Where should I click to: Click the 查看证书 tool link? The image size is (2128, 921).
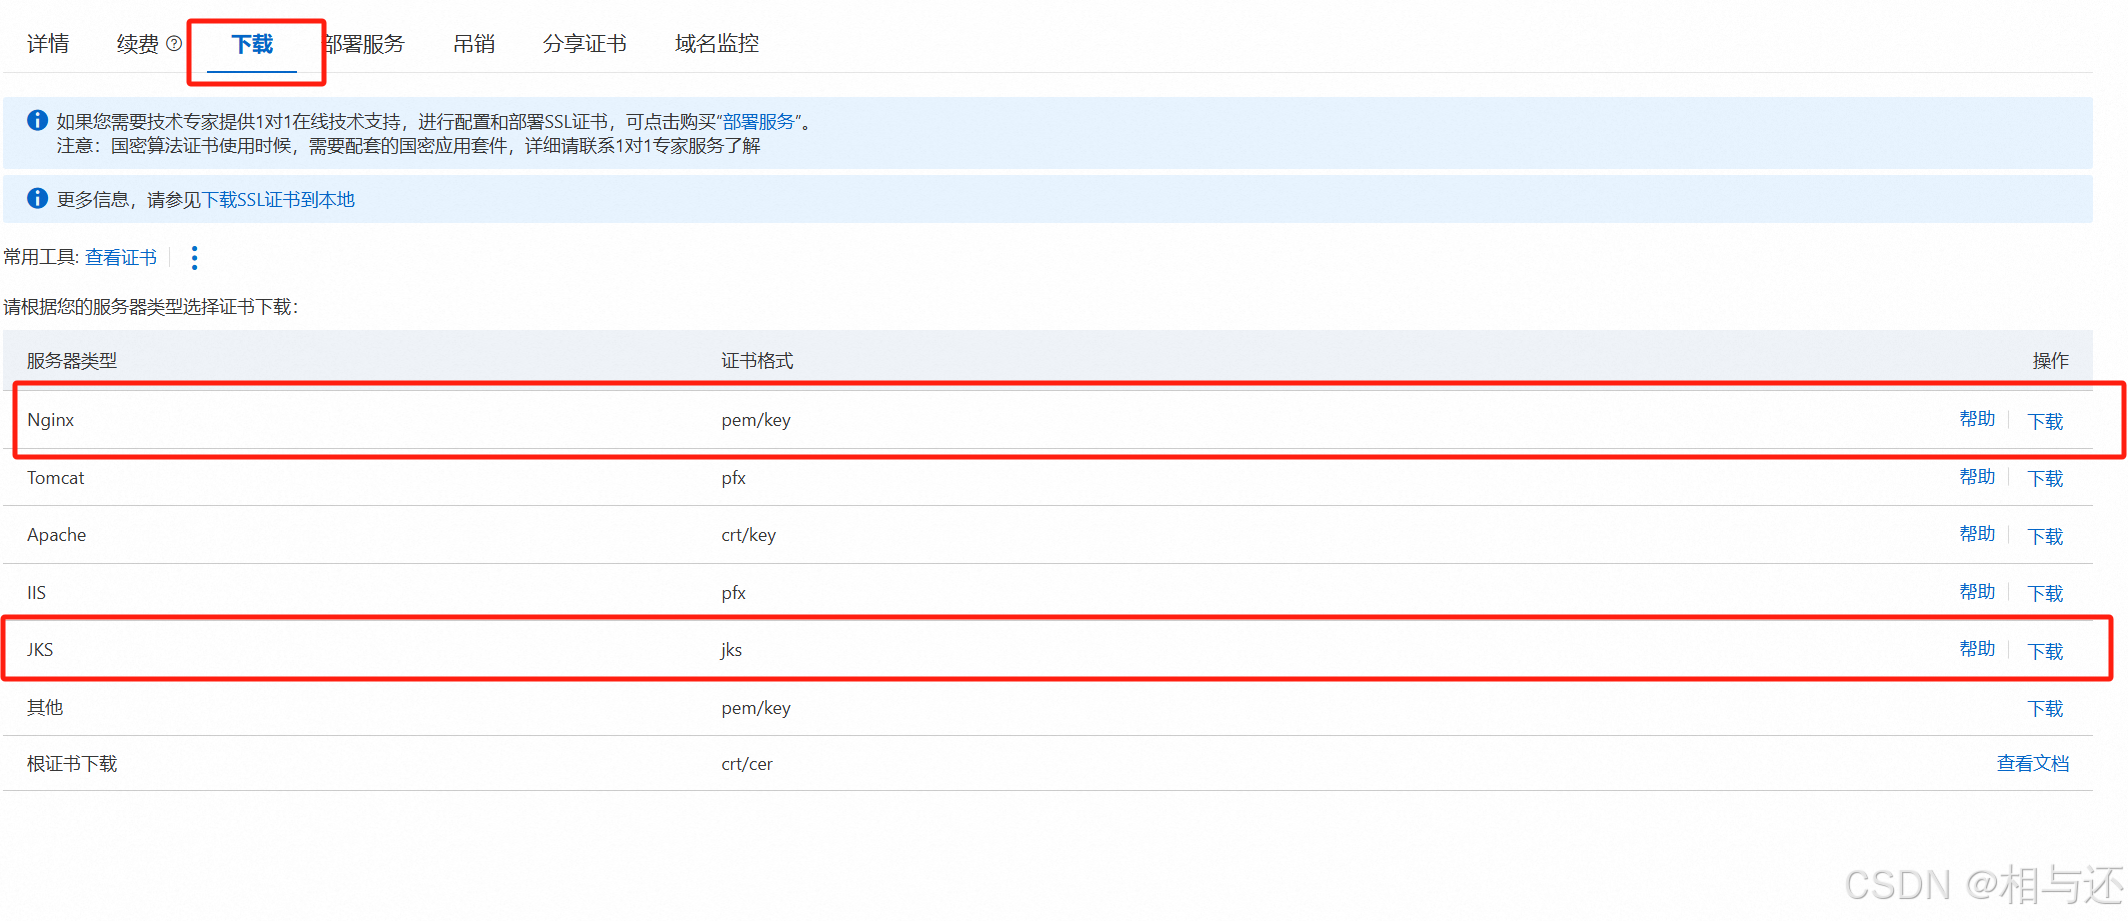coord(121,258)
